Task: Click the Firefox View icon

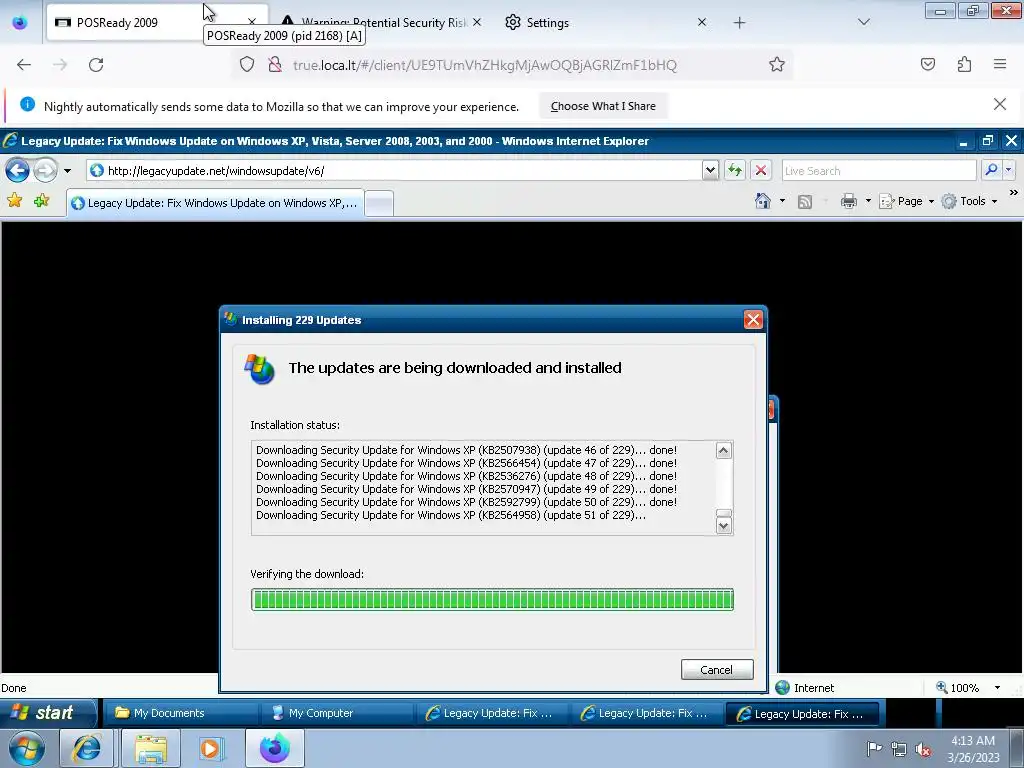Action: [20, 23]
